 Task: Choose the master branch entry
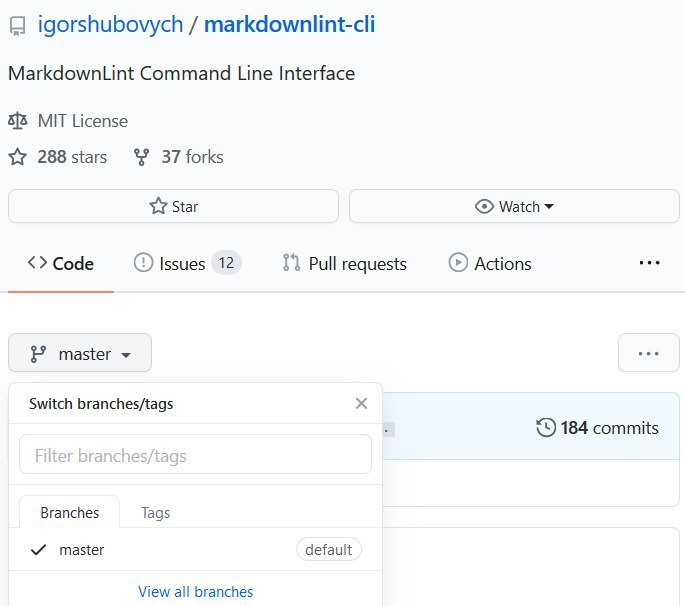pos(195,549)
